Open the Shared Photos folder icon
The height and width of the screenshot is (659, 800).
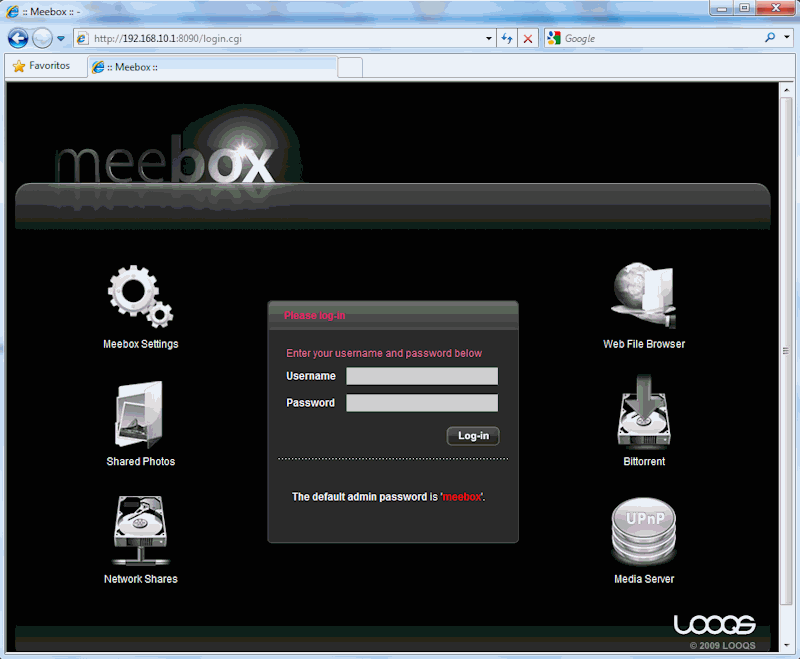coord(139,415)
